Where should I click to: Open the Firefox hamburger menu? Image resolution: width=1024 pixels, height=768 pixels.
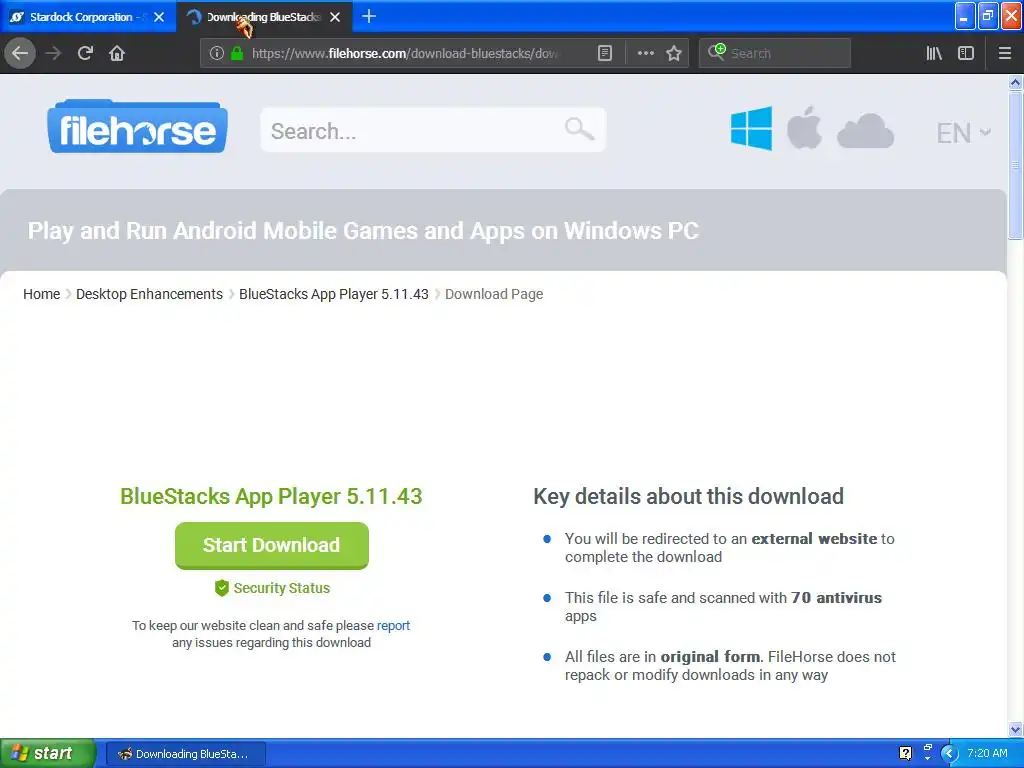[x=1005, y=53]
